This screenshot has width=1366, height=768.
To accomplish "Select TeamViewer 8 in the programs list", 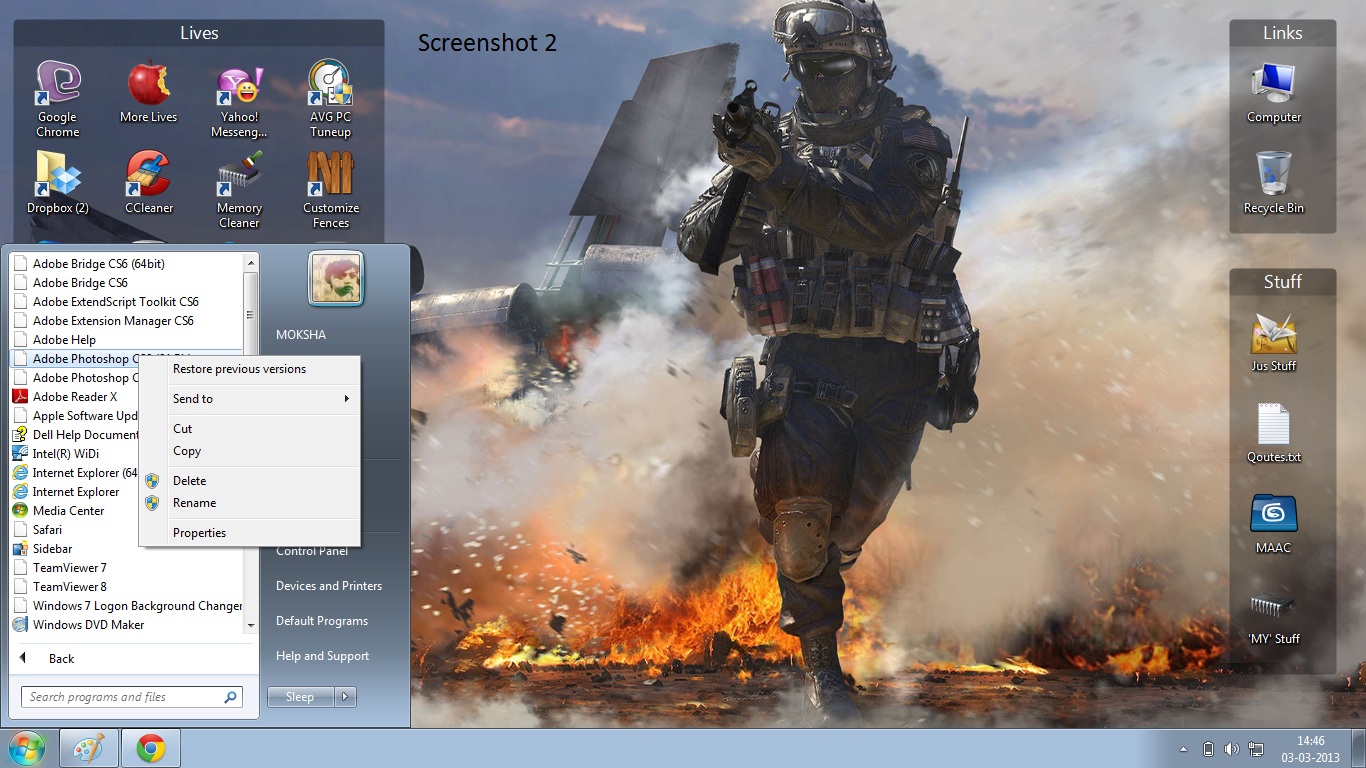I will click(69, 587).
